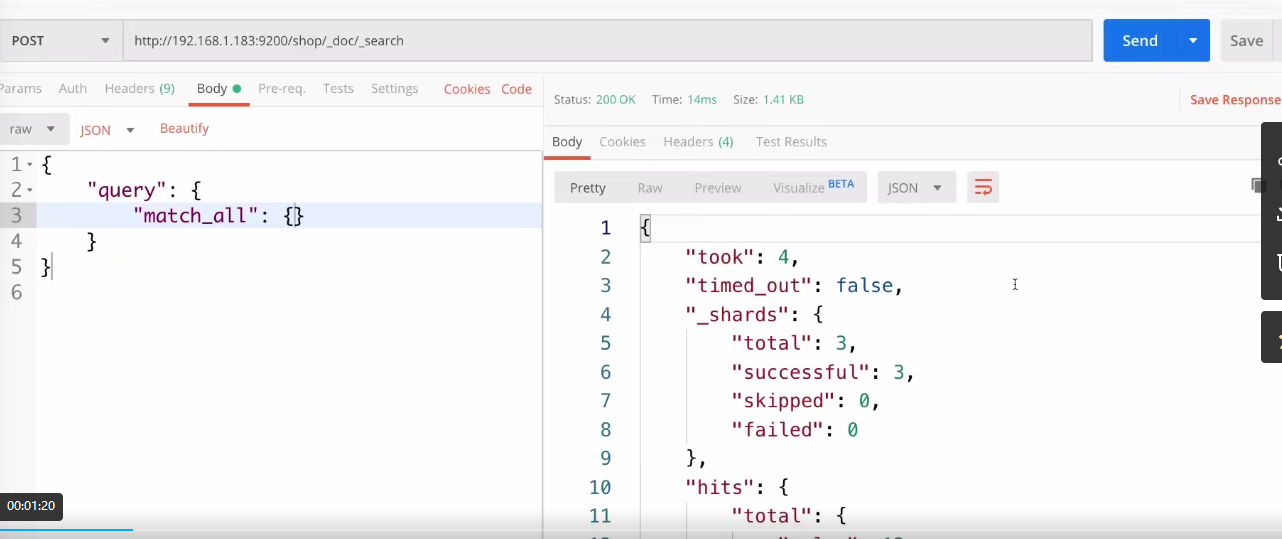Select the request Body tab
1282x539 pixels.
pos(218,89)
